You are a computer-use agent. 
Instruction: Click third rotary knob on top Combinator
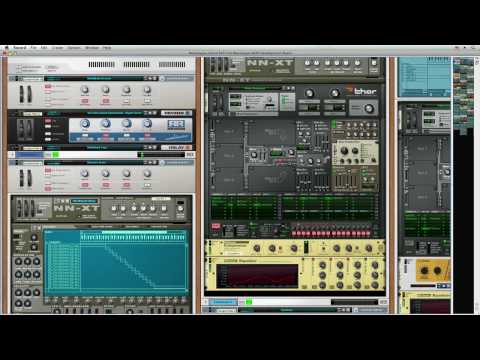pos(127,90)
